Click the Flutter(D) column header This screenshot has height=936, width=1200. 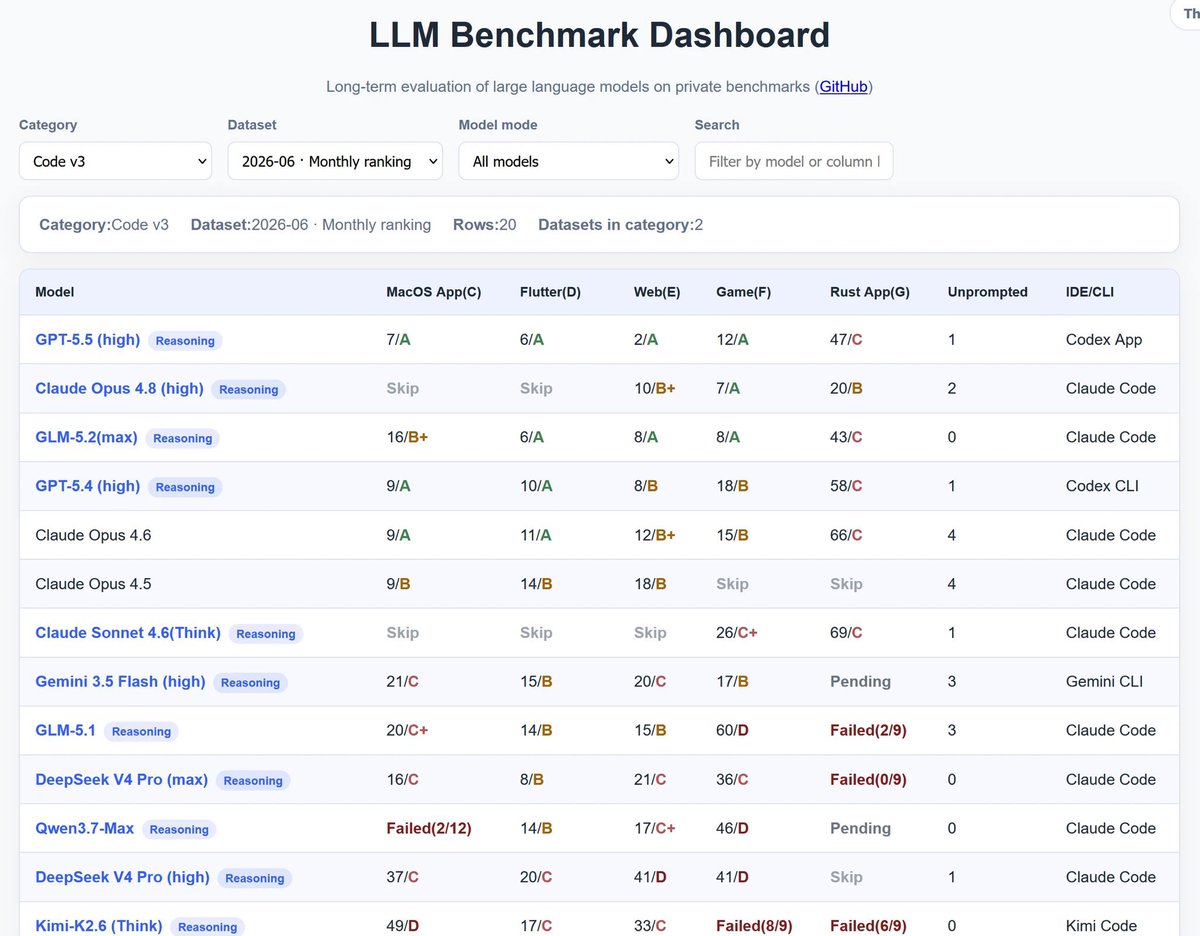[x=550, y=292]
